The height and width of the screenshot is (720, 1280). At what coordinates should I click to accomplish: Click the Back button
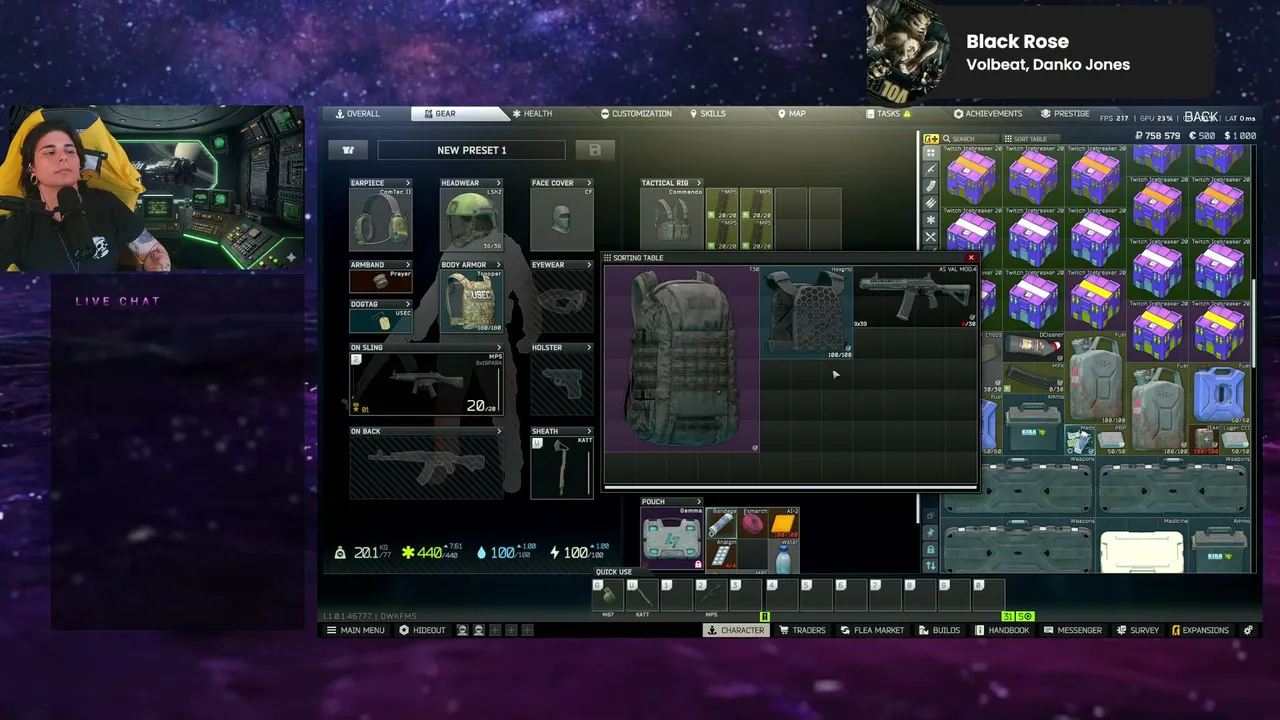1201,117
